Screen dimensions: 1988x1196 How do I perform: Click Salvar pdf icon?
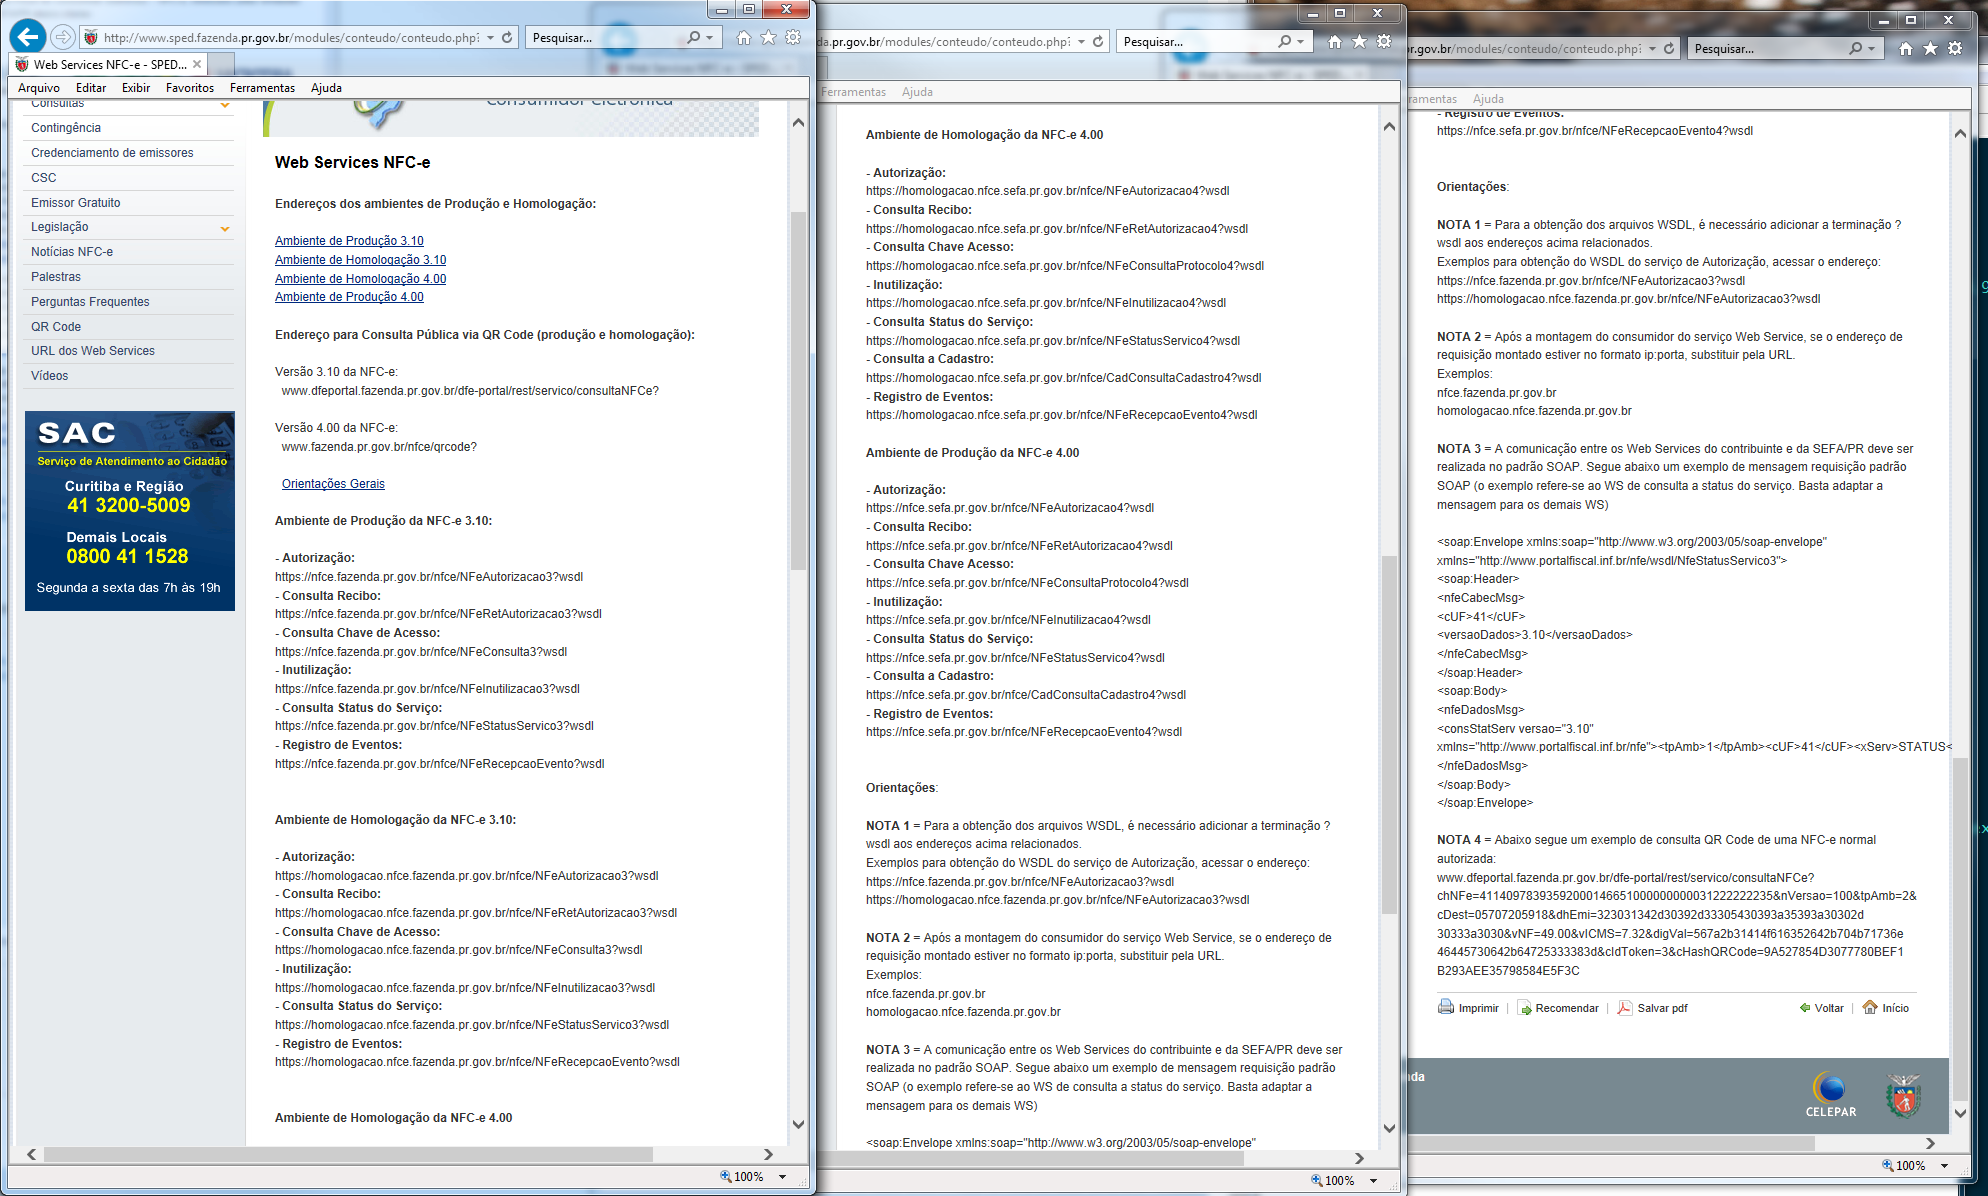point(1625,1007)
